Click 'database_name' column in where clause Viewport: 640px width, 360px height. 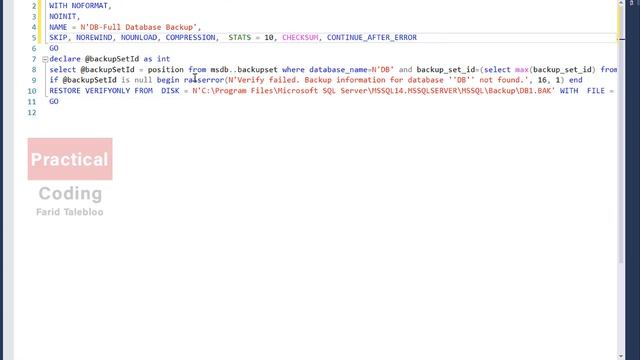point(338,69)
